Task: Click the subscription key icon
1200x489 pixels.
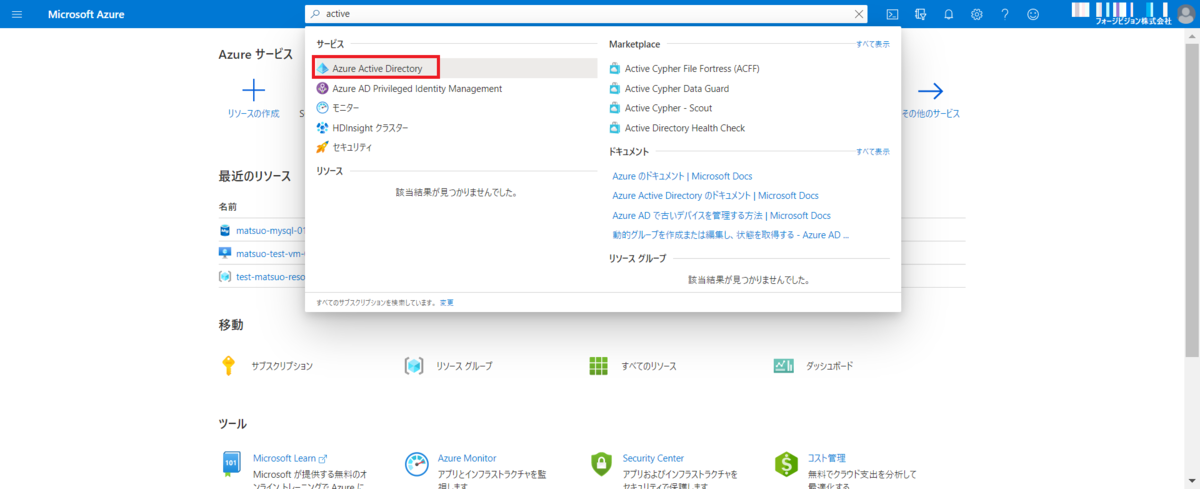Action: (x=229, y=365)
